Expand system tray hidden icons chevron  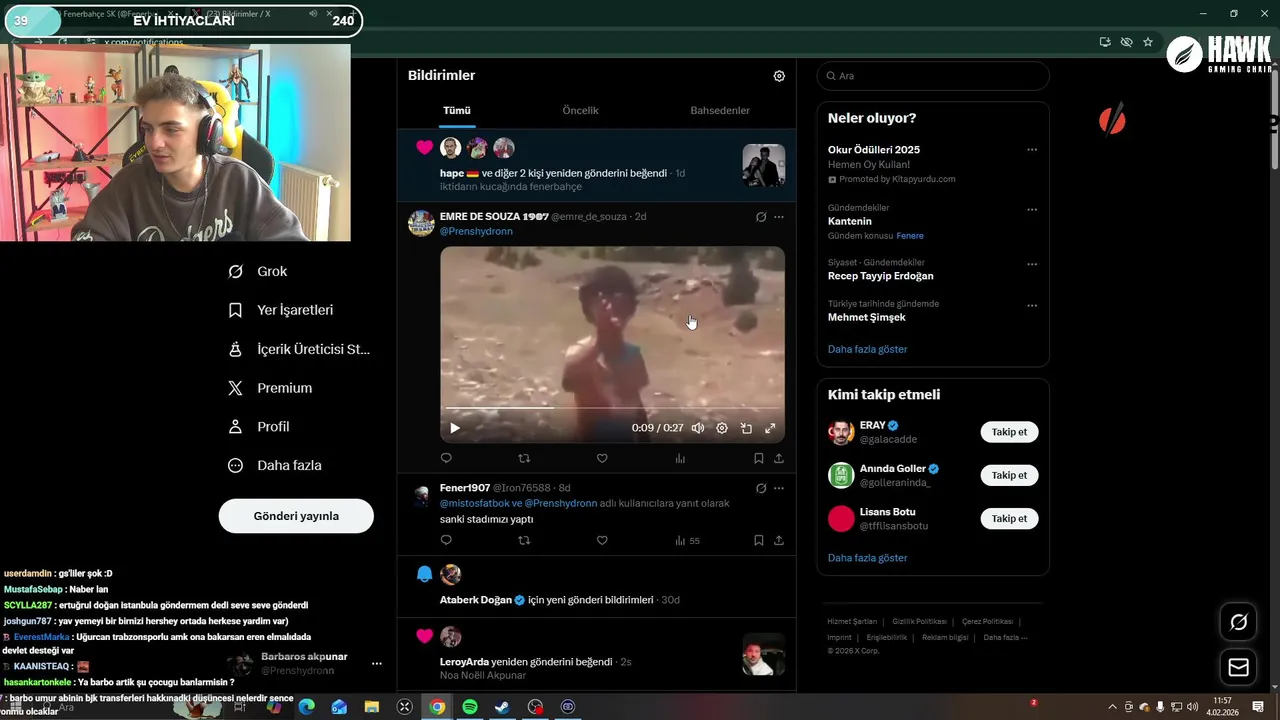(x=1114, y=707)
